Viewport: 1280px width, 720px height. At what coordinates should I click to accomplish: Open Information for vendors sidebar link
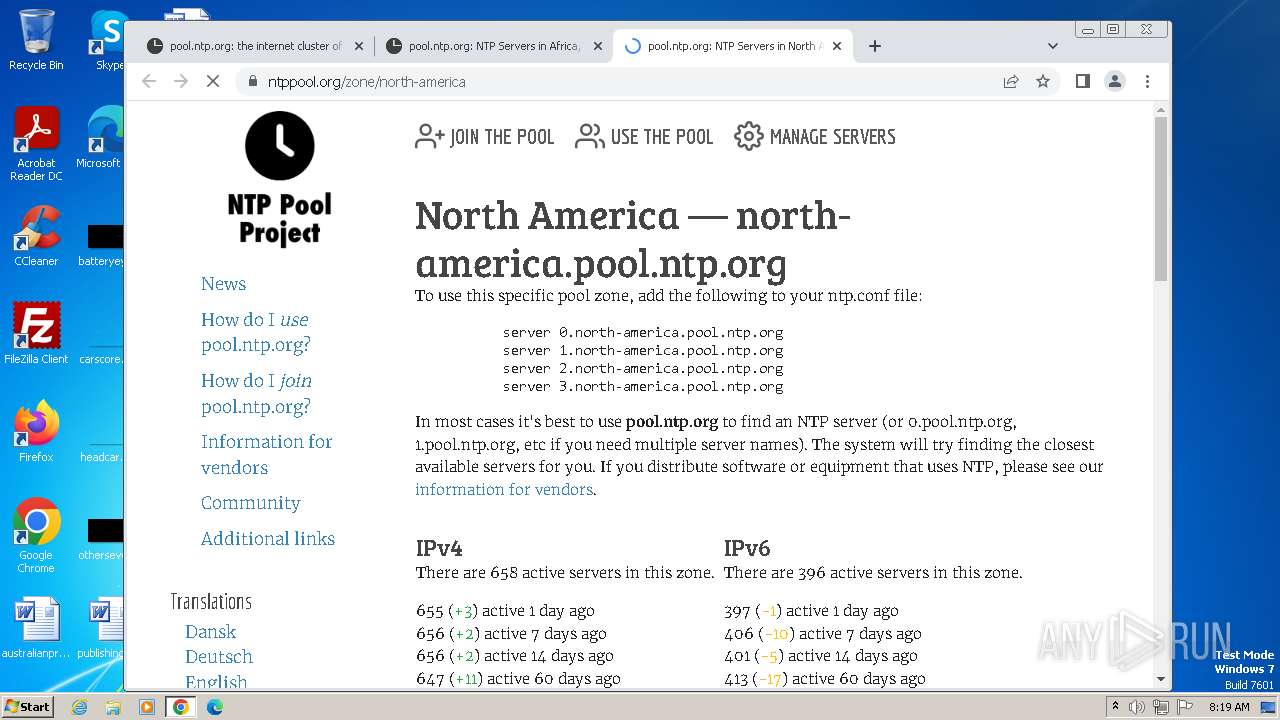point(267,454)
